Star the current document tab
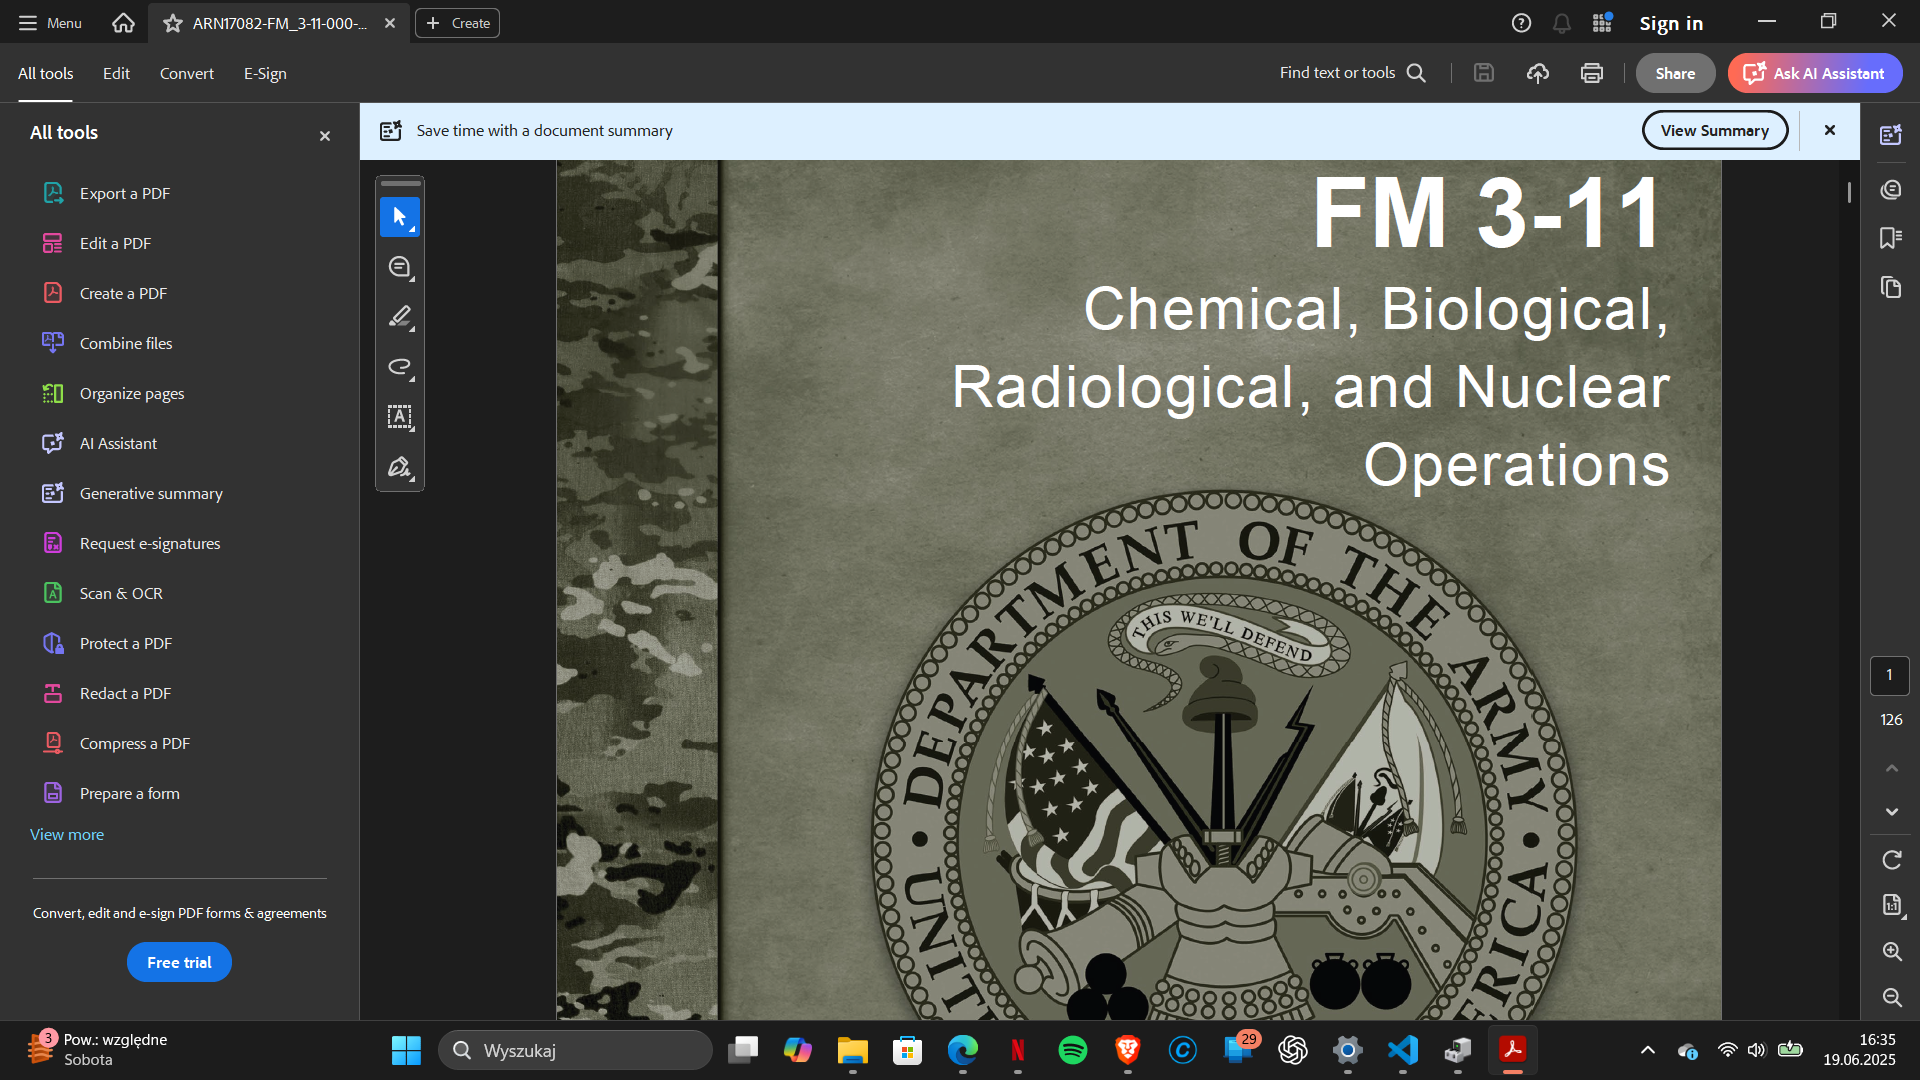1920x1080 pixels. pos(173,23)
